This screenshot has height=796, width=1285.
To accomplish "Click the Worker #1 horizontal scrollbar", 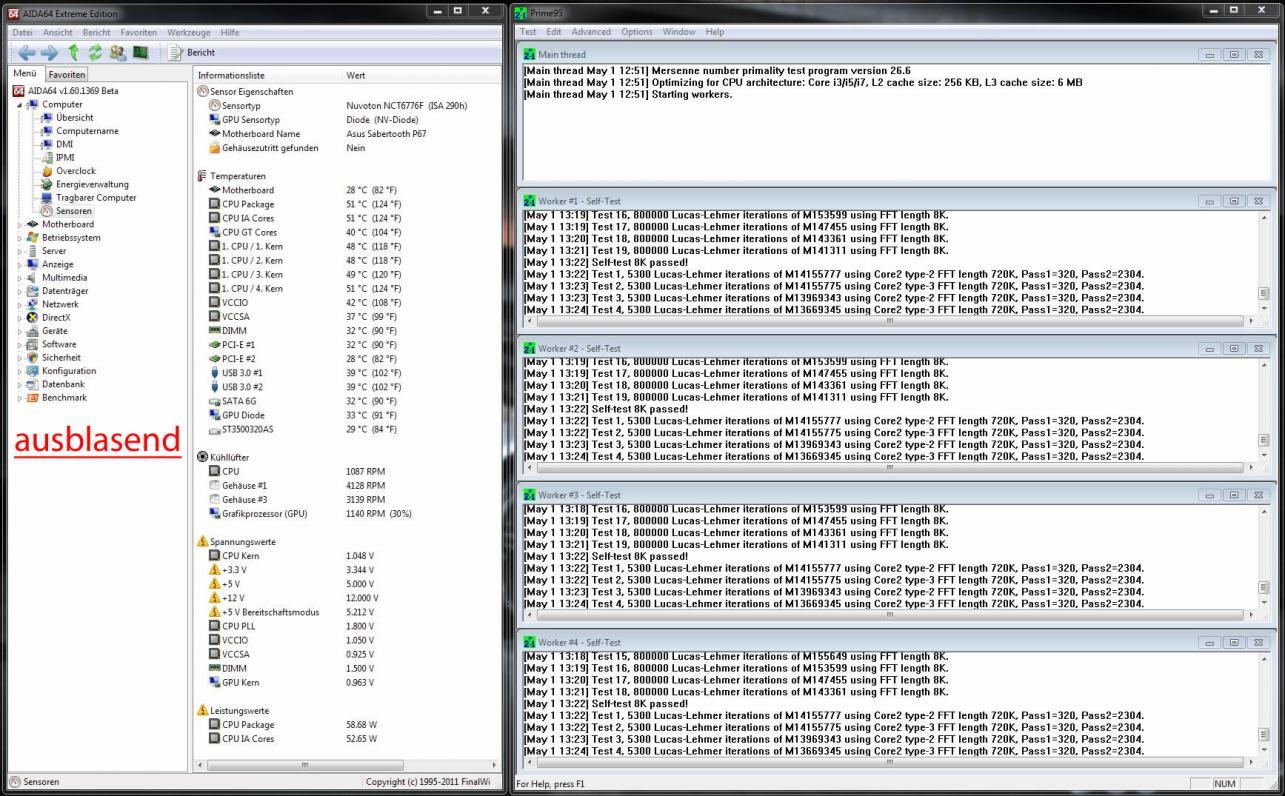I will pyautogui.click(x=888, y=321).
